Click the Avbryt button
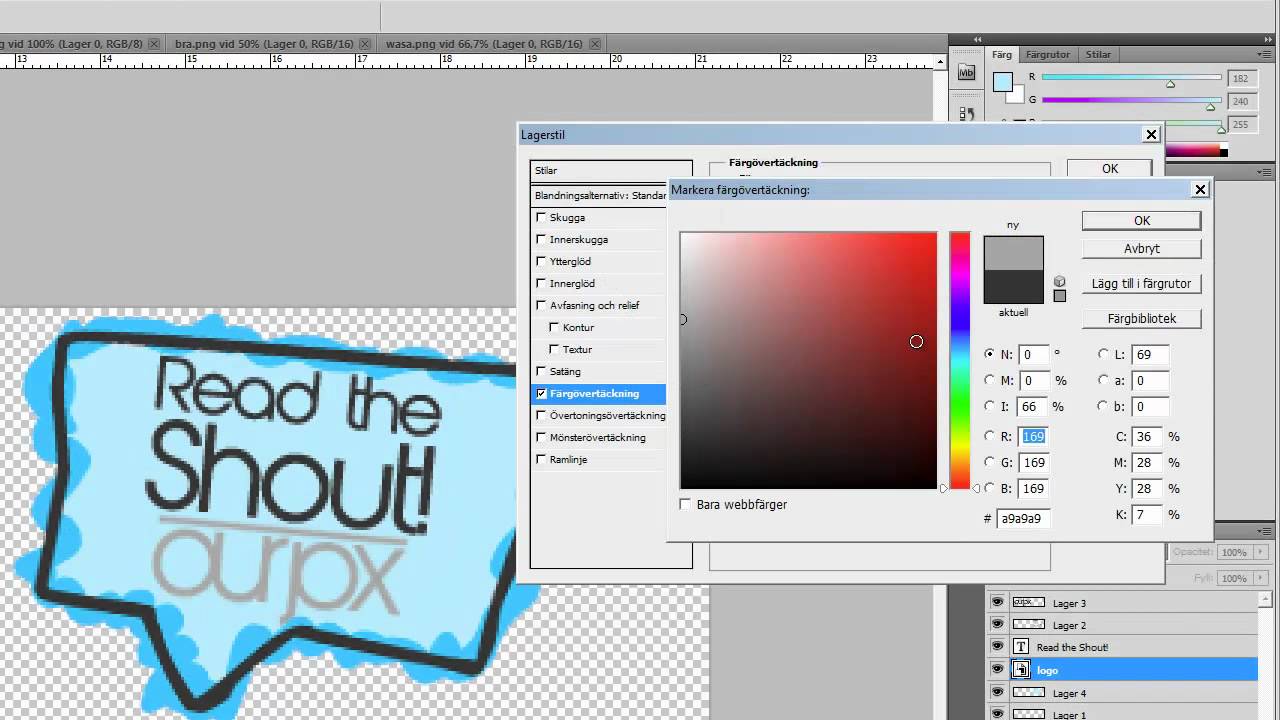The image size is (1280, 720). tap(1141, 248)
